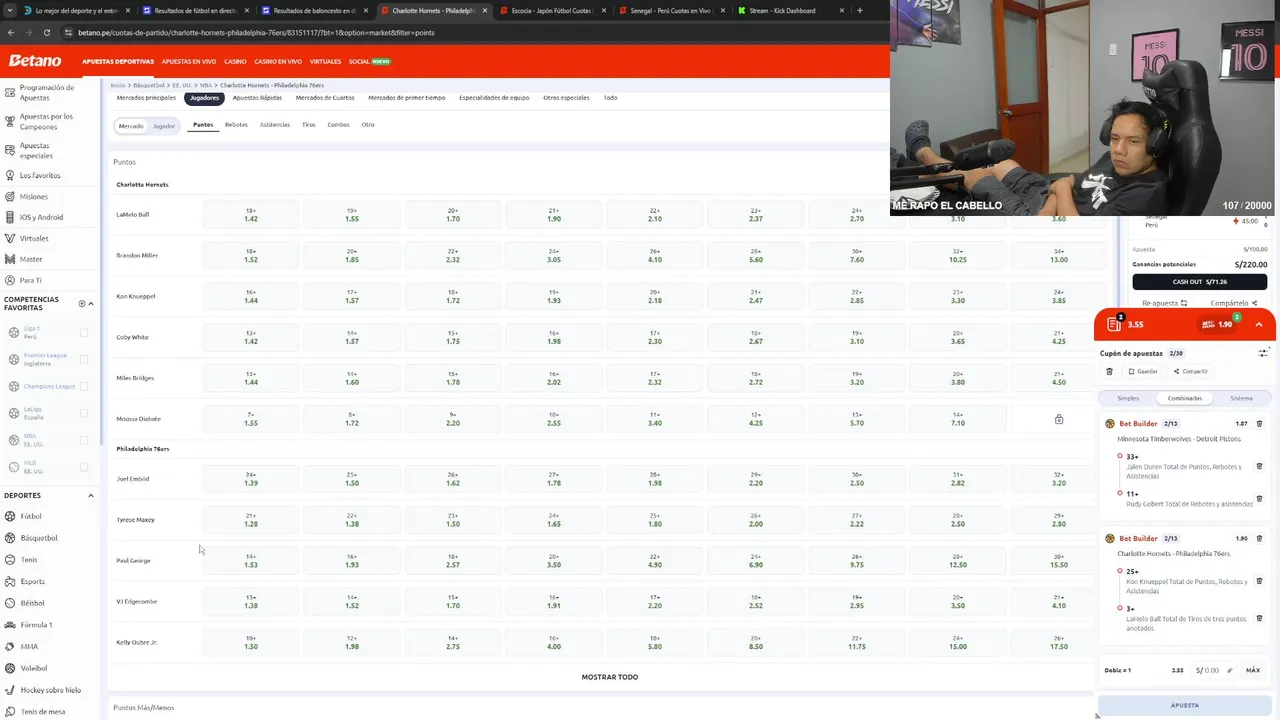
Task: Remove the Jalen Duren 33+ selection
Action: (1259, 466)
